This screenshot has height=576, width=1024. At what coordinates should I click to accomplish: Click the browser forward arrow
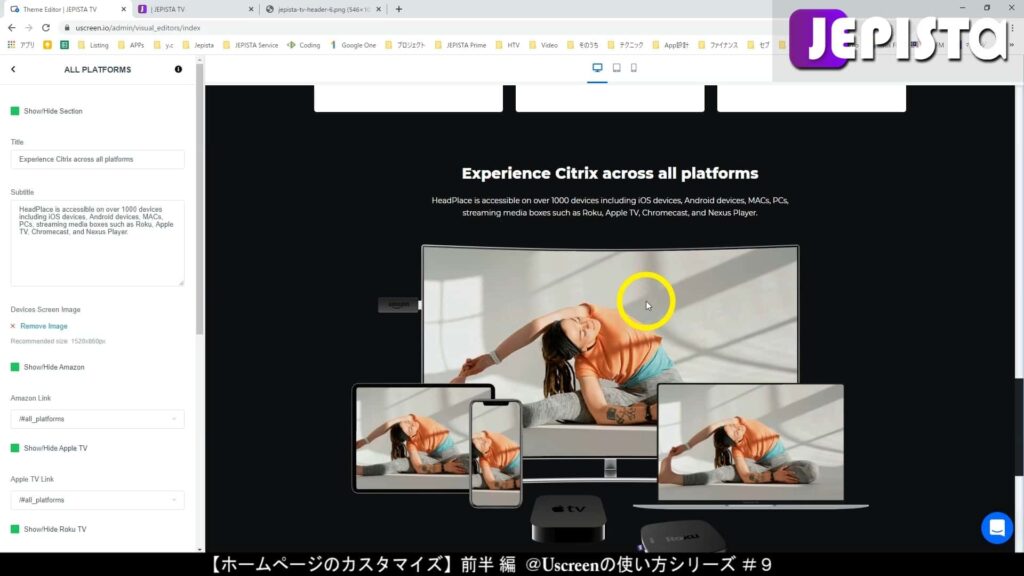click(x=29, y=27)
